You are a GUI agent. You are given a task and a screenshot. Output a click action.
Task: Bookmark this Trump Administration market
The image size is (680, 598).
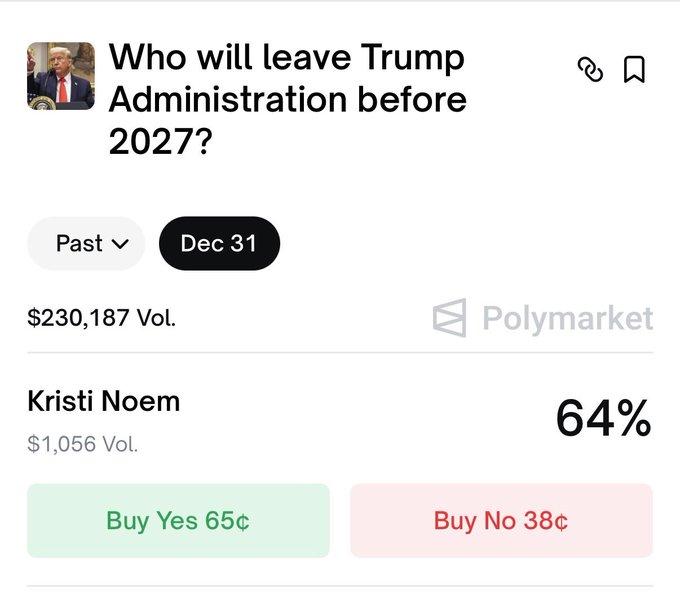coord(634,69)
